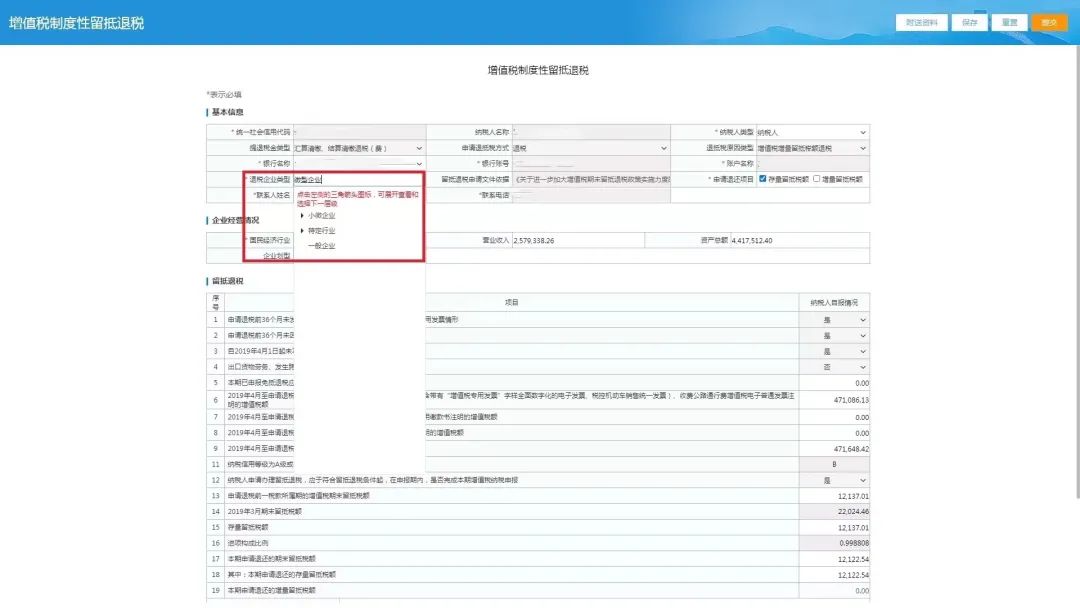Click row 16 value 0.998808

854,543
